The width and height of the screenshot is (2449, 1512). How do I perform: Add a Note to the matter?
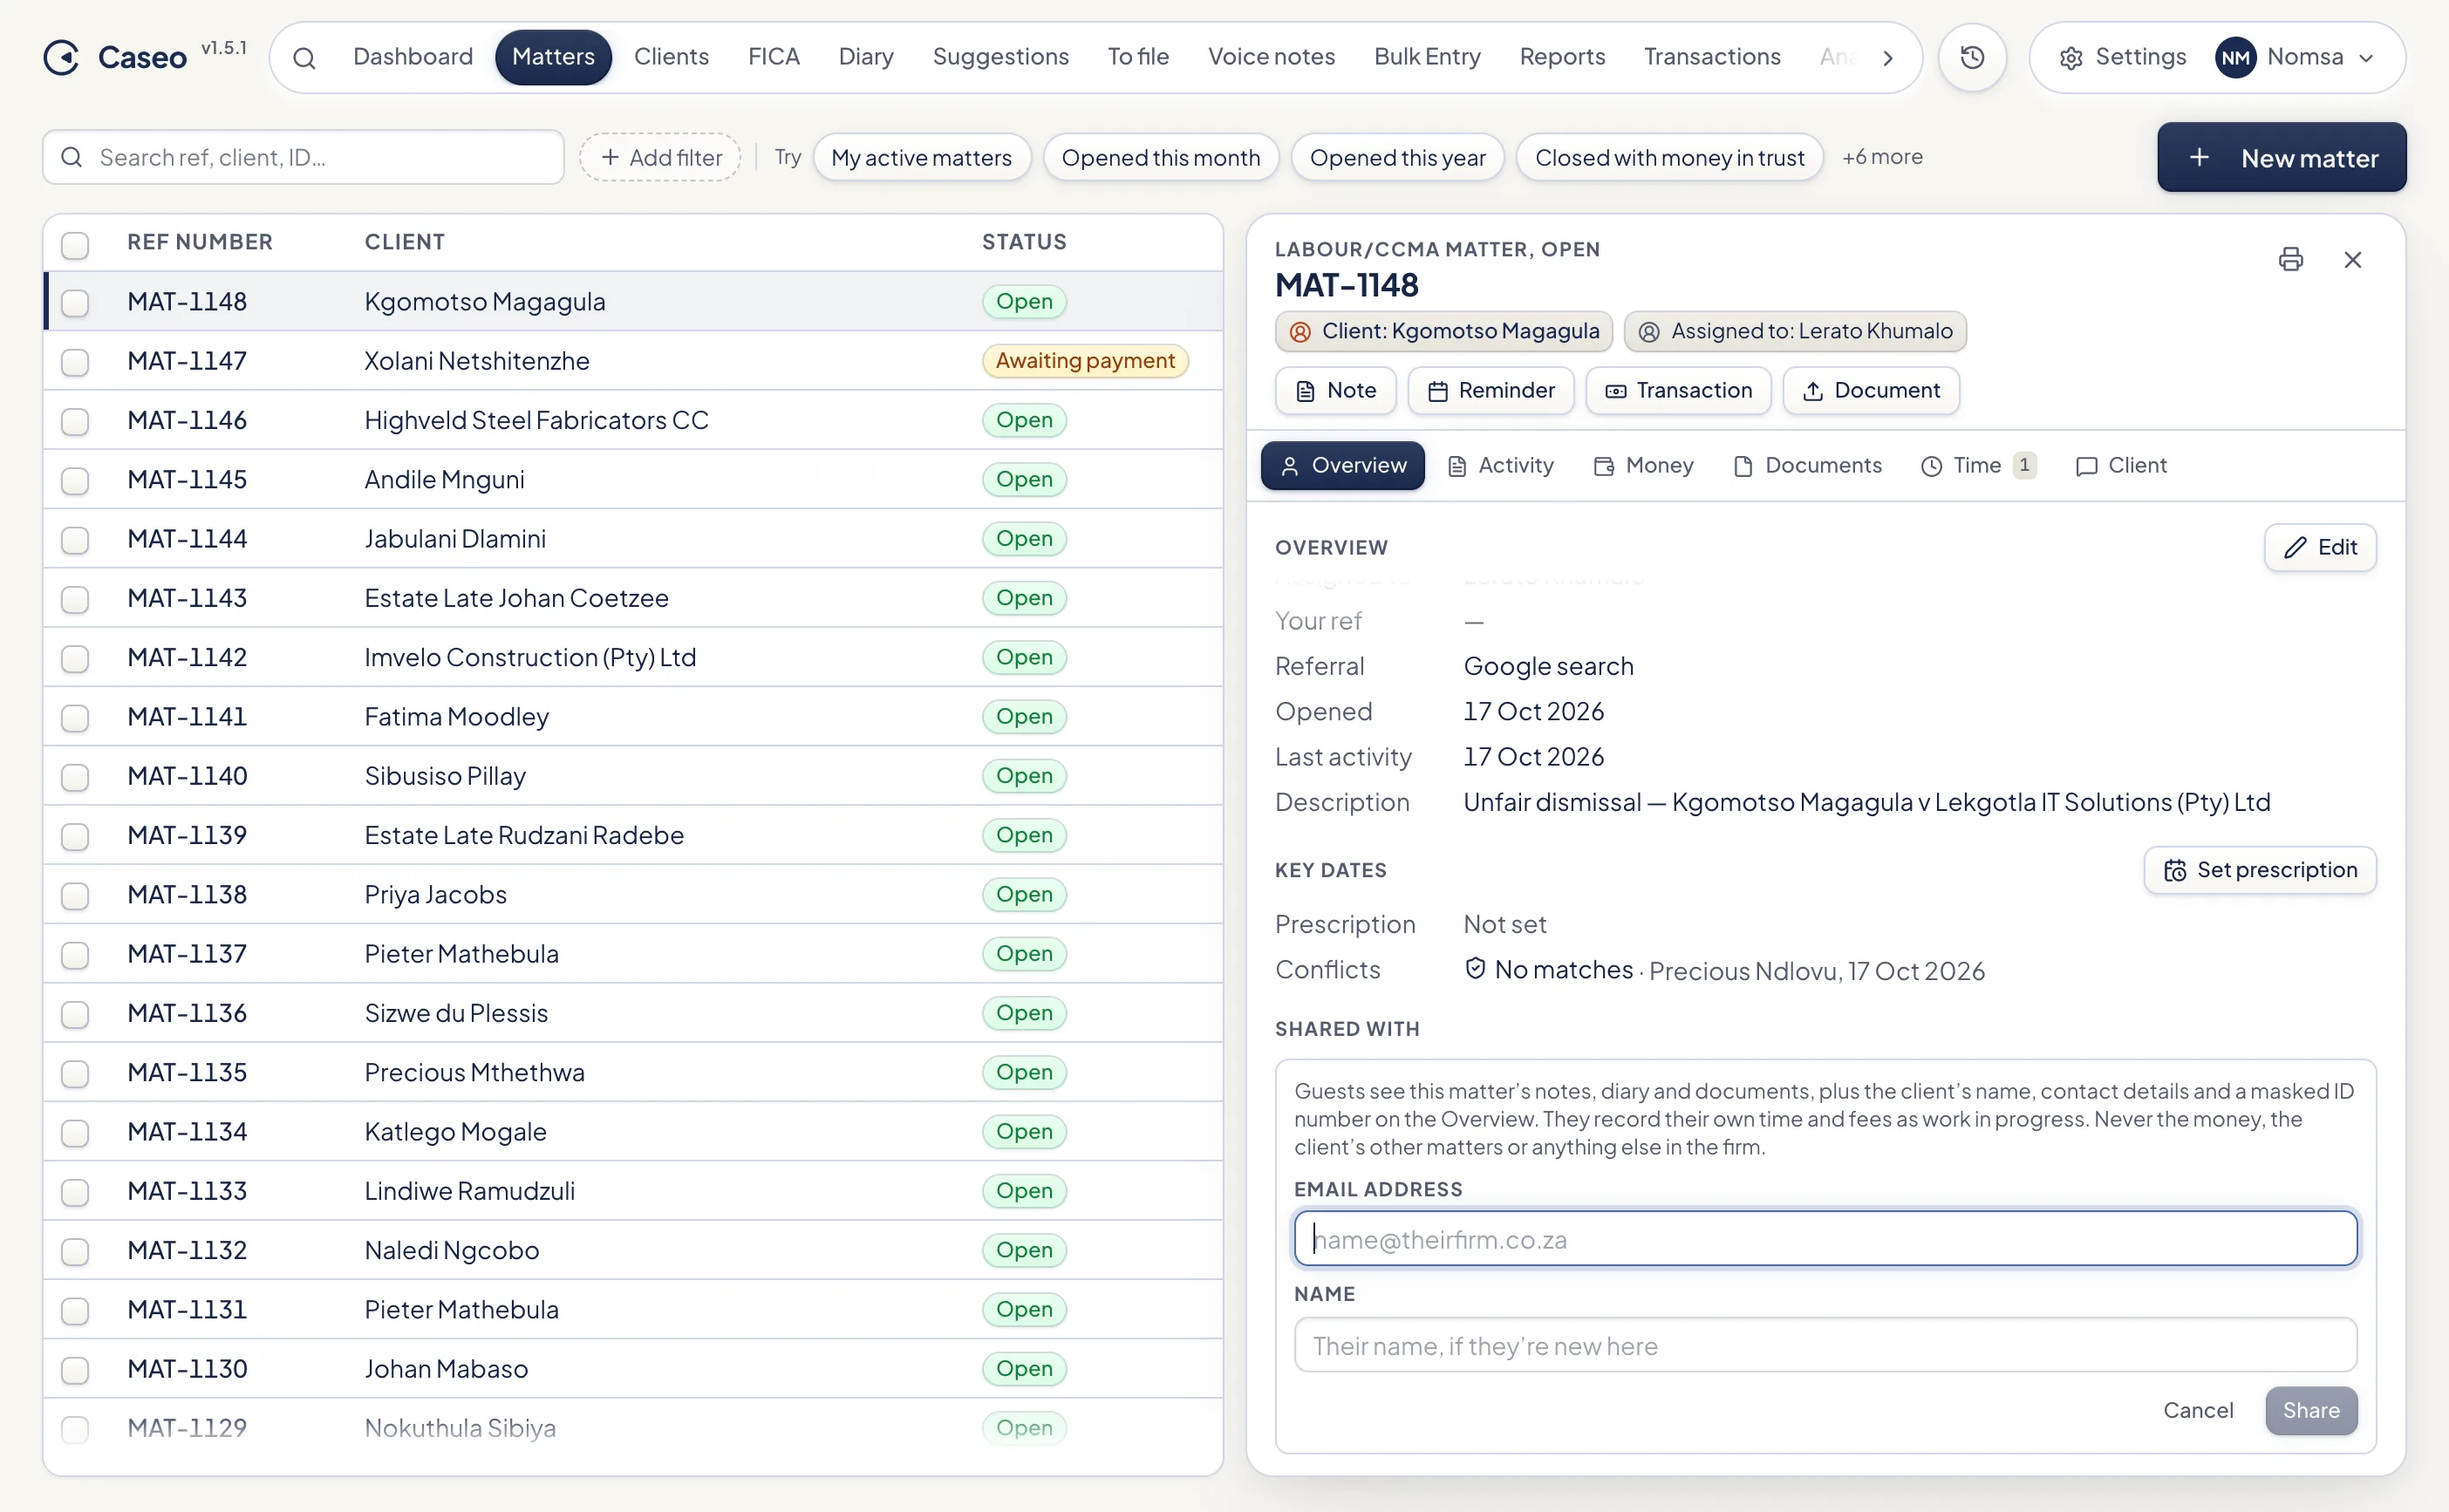[x=1335, y=391]
